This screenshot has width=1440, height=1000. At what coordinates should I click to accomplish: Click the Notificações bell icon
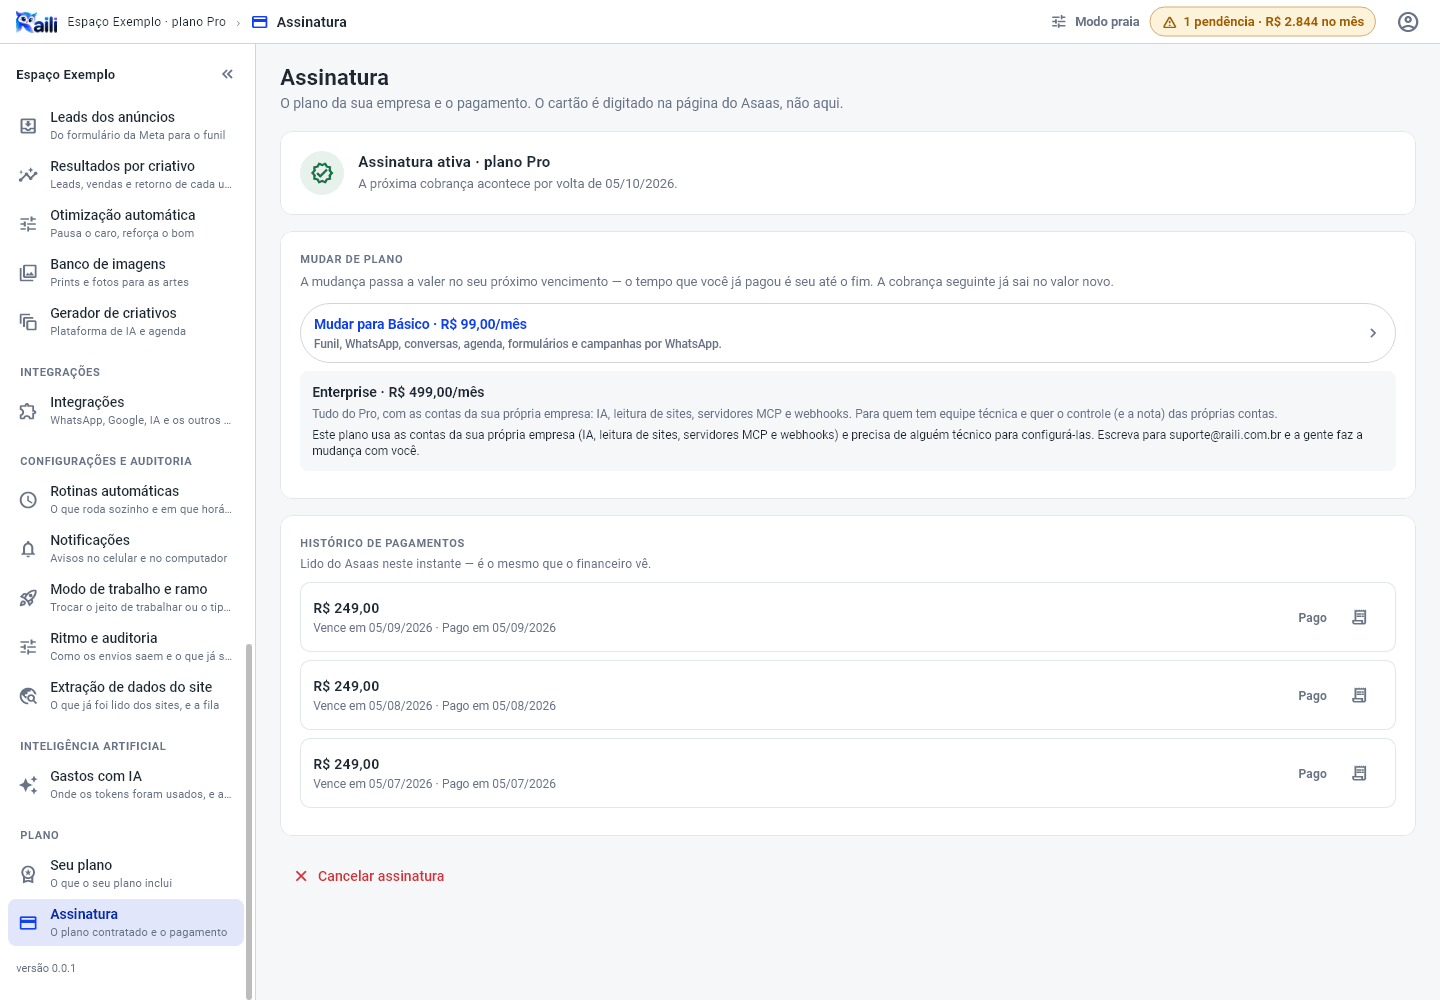coord(28,549)
